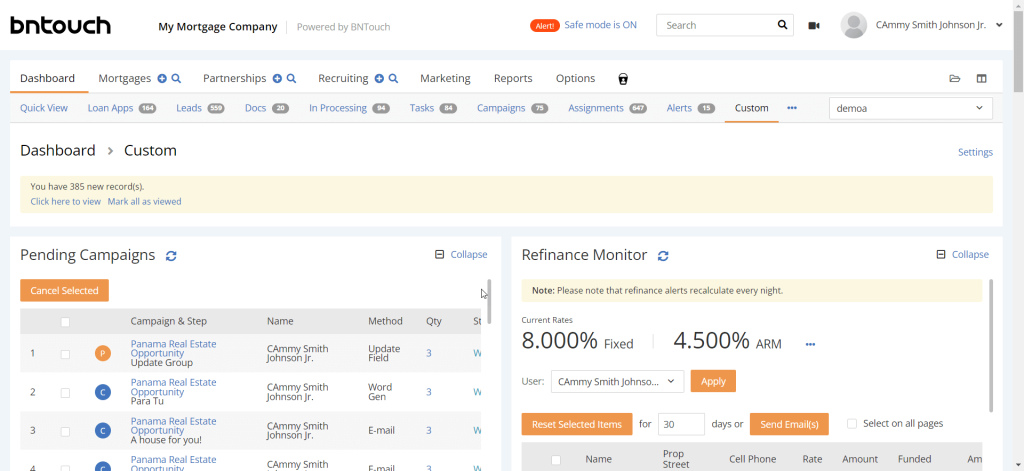Search partnerships with magnifier icon
Viewport: 1024px width, 471px height.
click(292, 78)
